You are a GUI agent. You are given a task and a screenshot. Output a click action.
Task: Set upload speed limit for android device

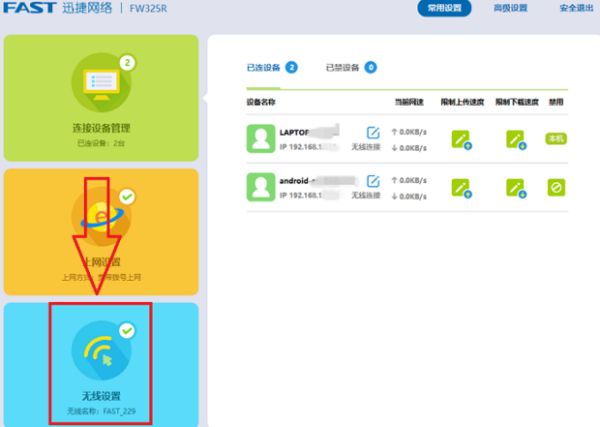click(x=460, y=187)
